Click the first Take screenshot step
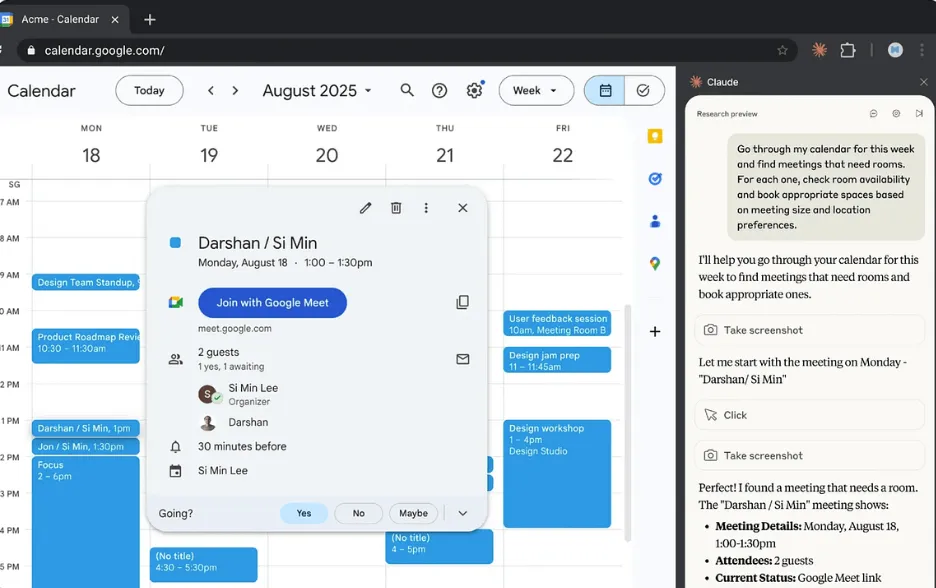This screenshot has height=588, width=936. pos(809,330)
